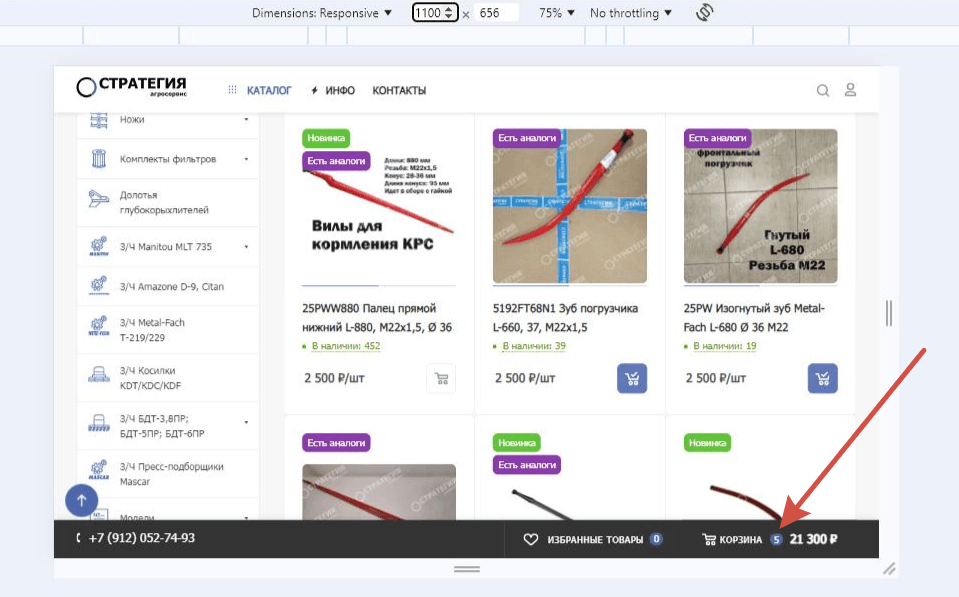Select З/Ч Косилки KDT/KDC/KDF category

(x=150, y=378)
